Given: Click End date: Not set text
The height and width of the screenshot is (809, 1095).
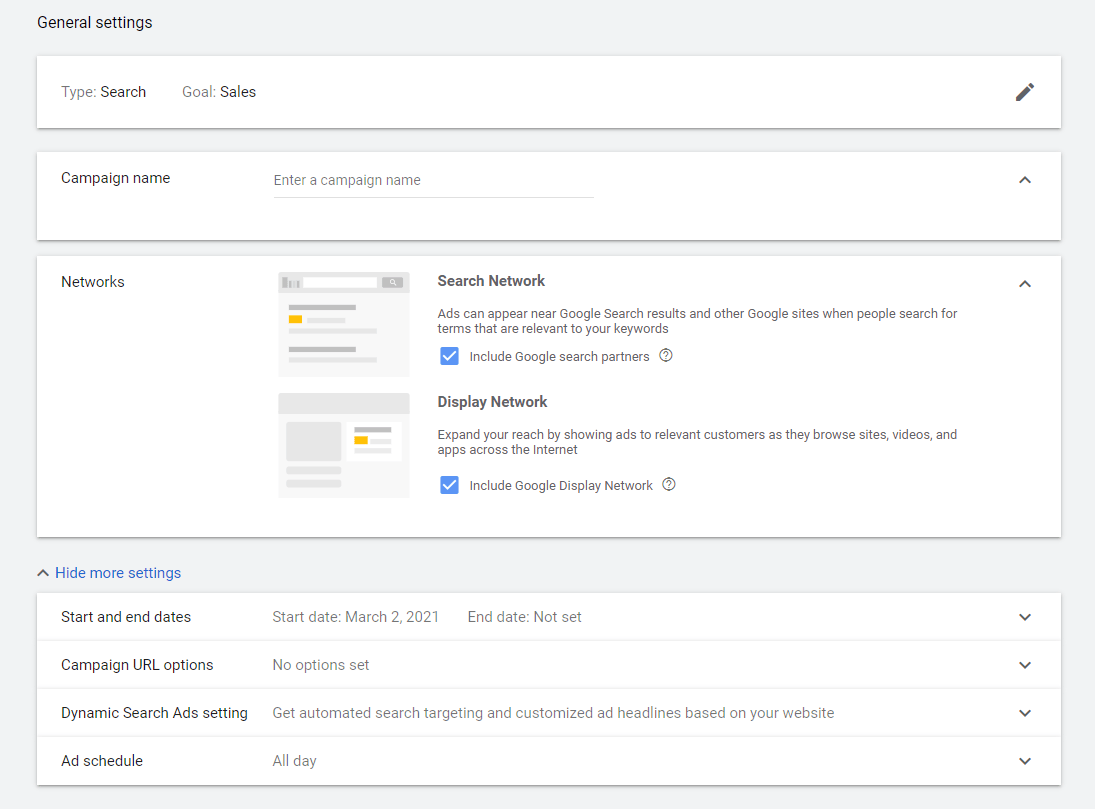Looking at the screenshot, I should (524, 617).
